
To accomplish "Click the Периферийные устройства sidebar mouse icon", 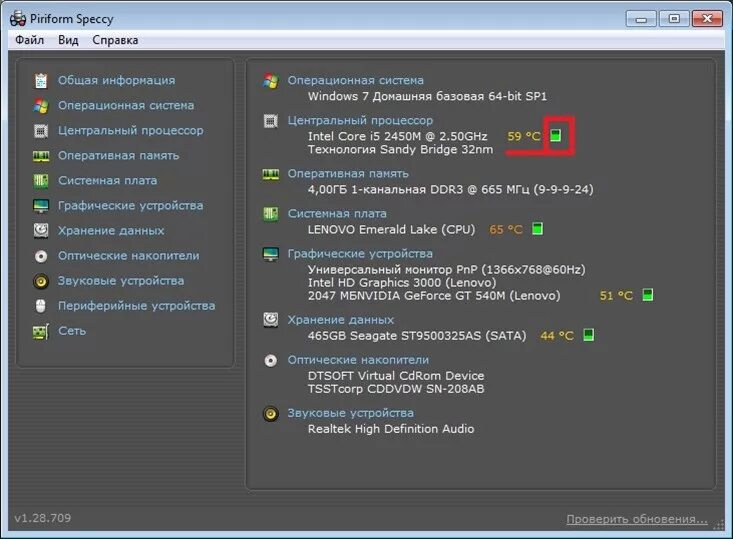I will click(x=41, y=306).
